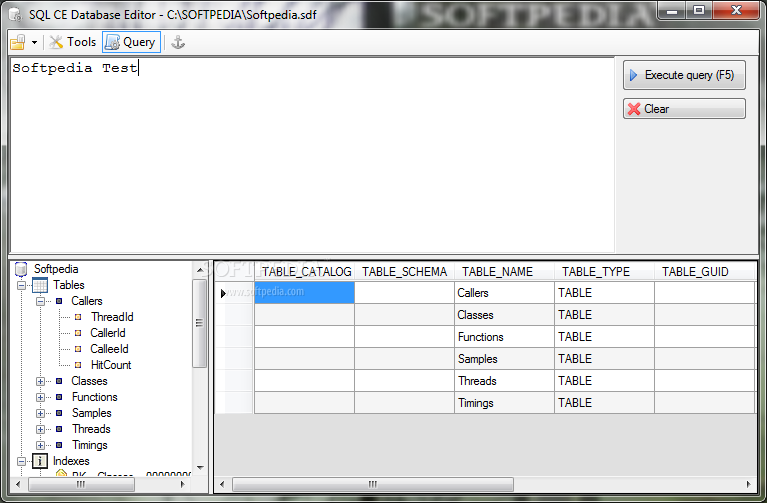Click the HitCount column icon

(x=78, y=365)
